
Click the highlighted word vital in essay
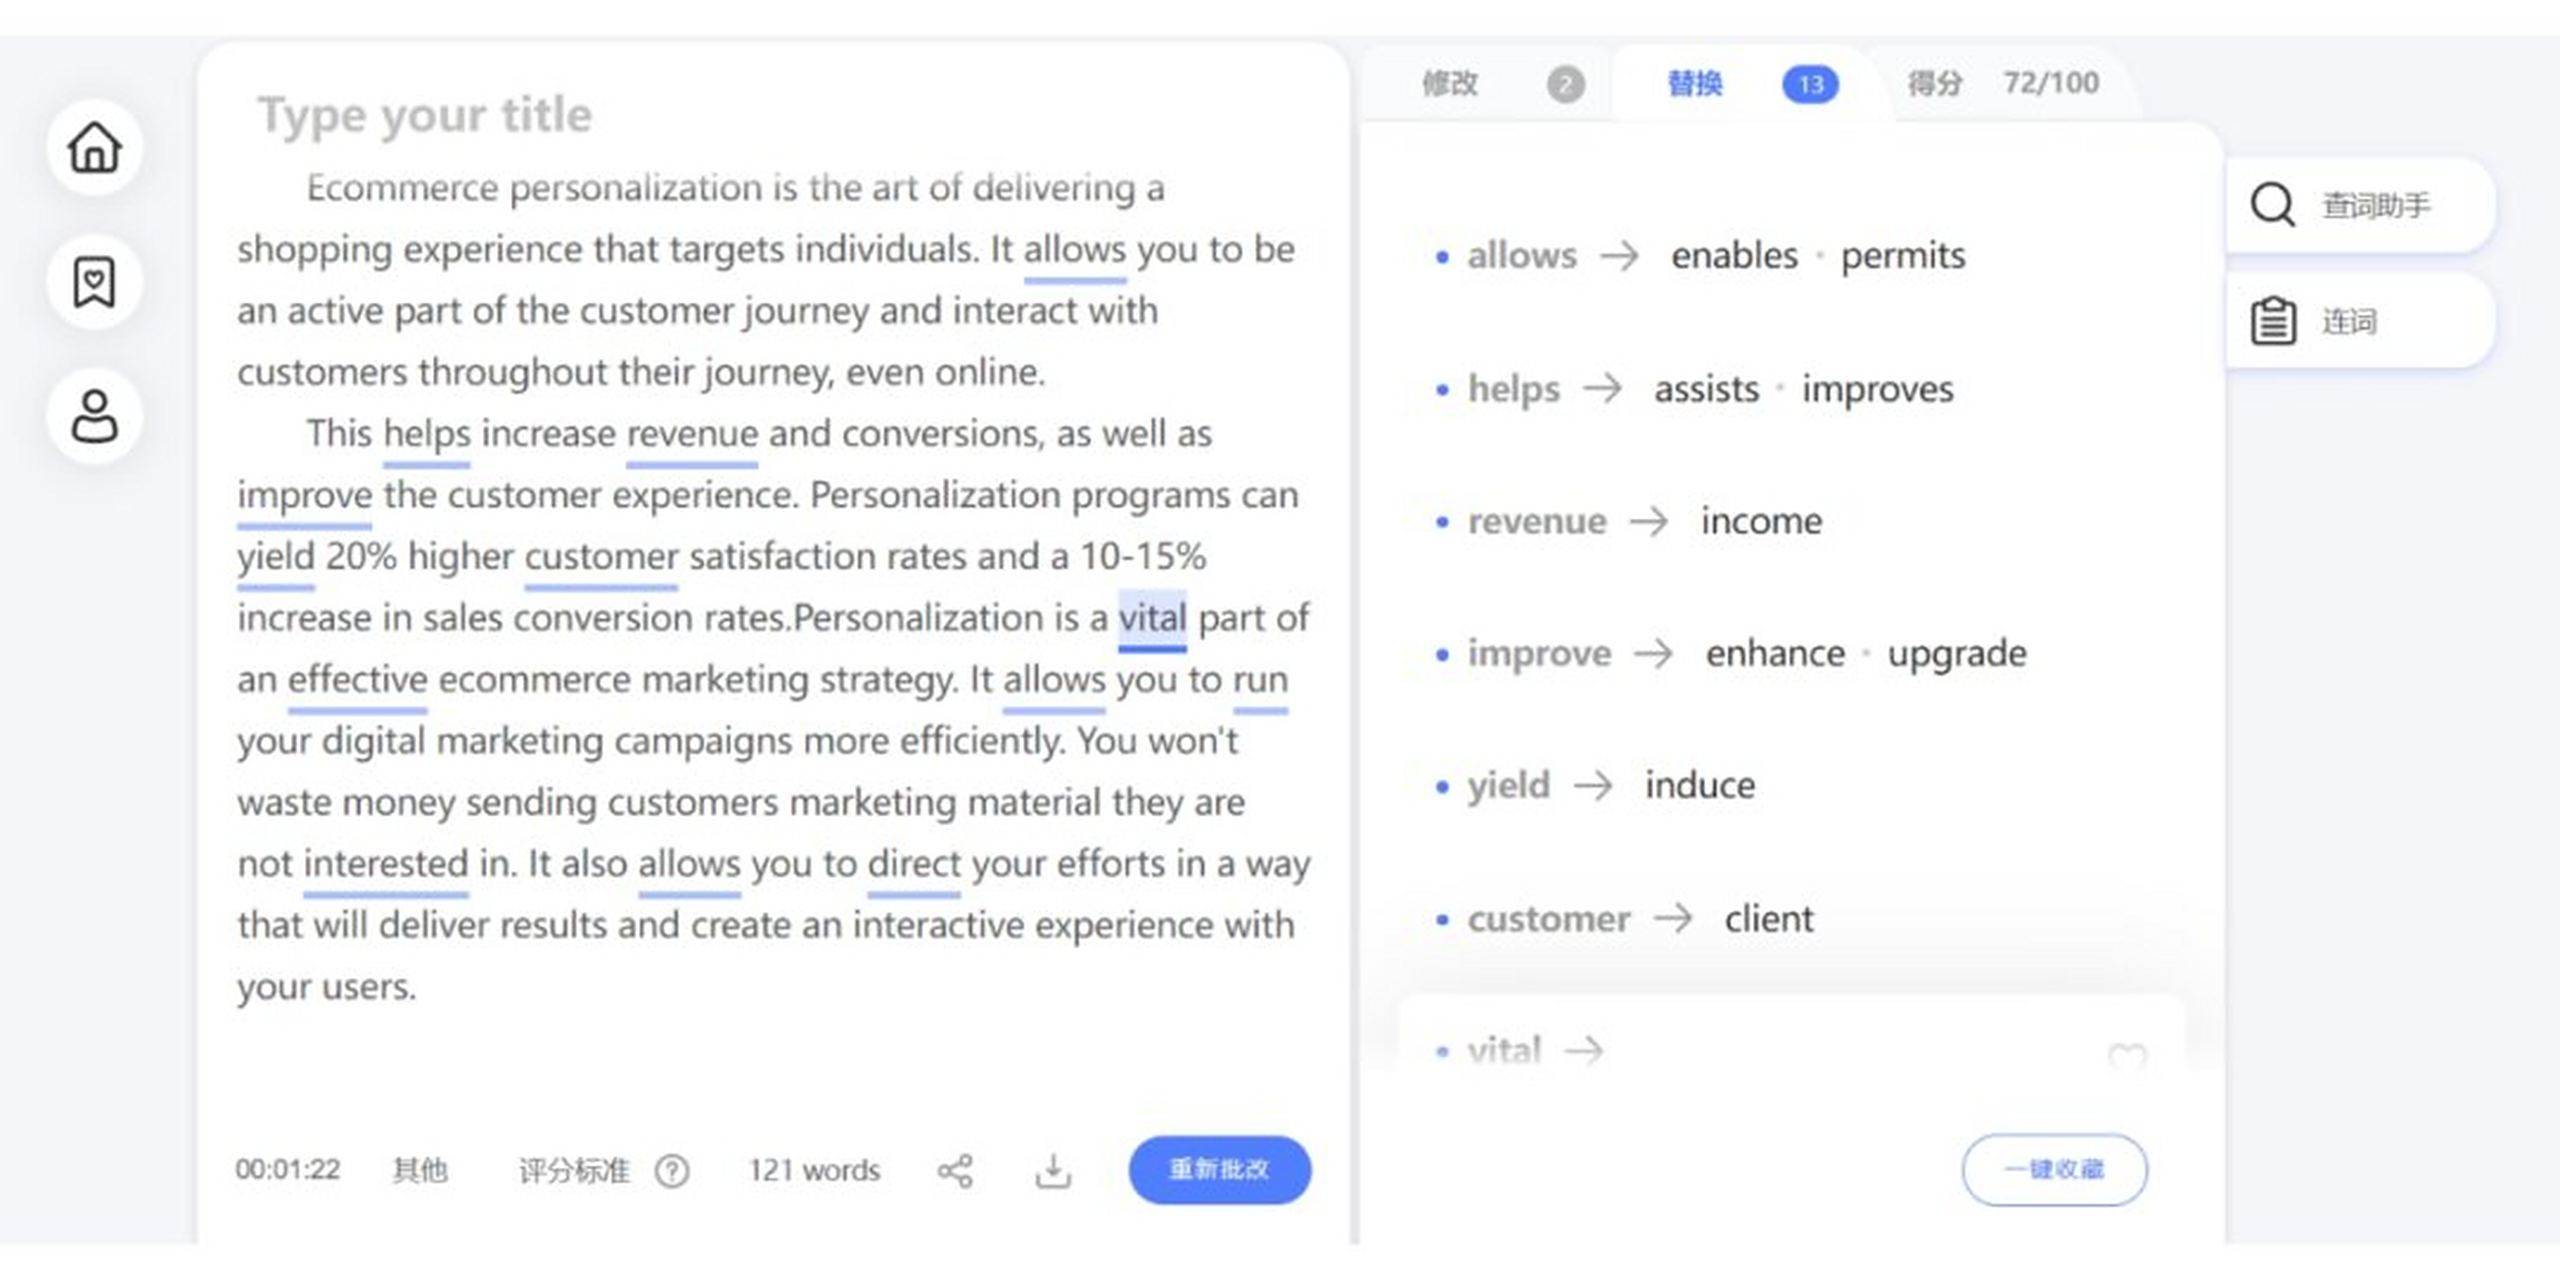pos(1152,618)
